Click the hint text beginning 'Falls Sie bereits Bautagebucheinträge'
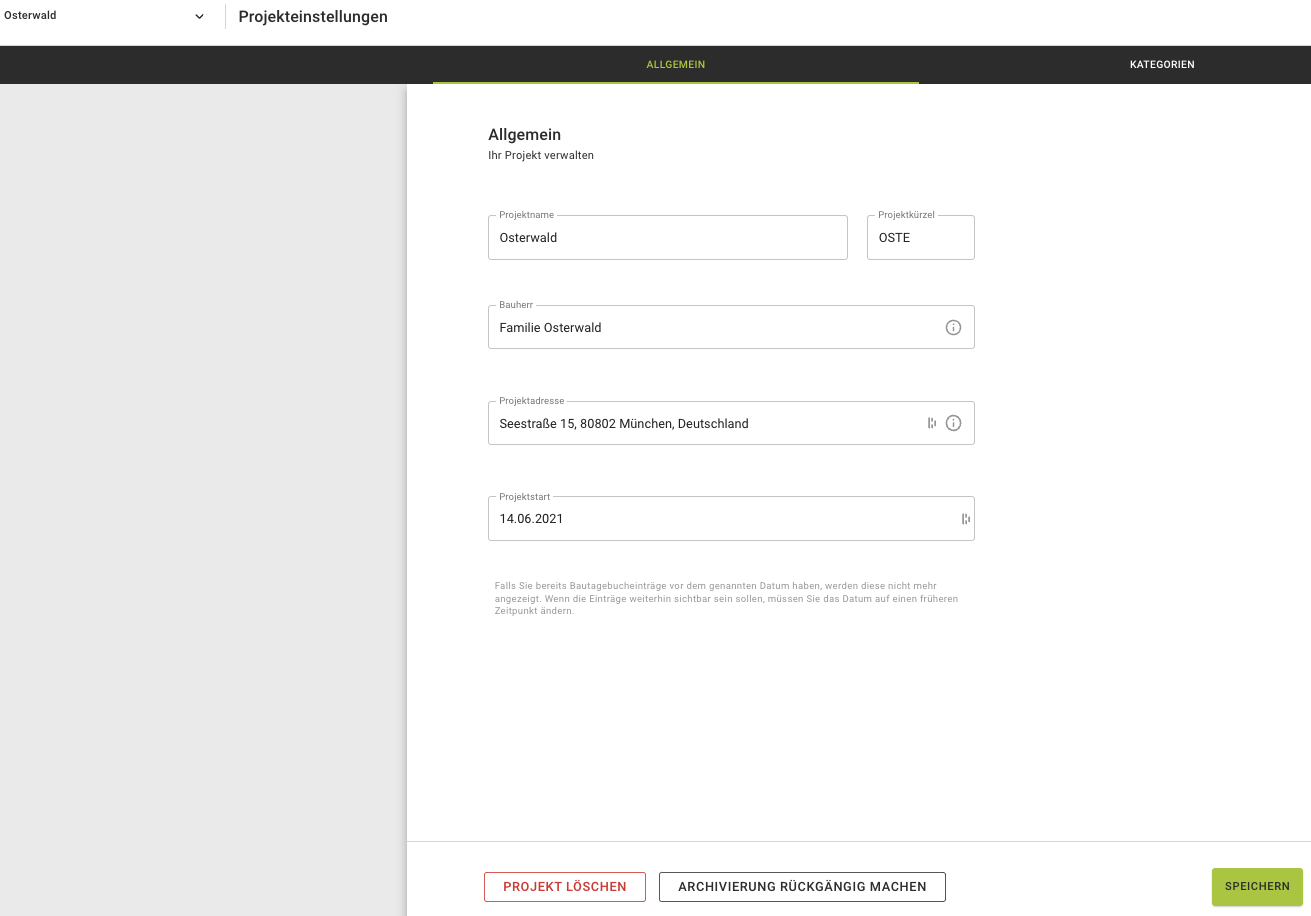Screen dimensions: 1311x916 (726, 598)
